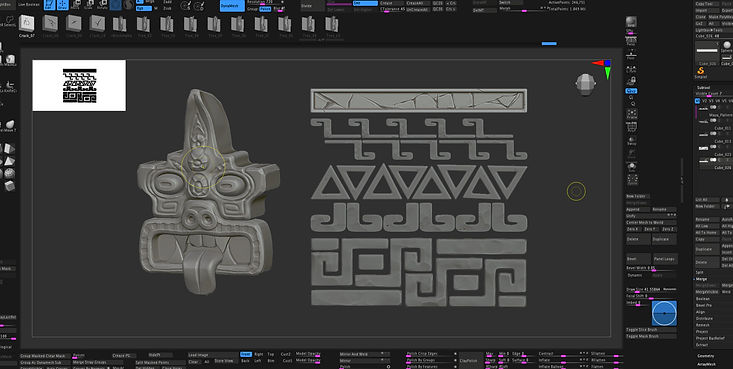The image size is (733, 369).
Task: Expand the Remesh section
Action: [702, 325]
